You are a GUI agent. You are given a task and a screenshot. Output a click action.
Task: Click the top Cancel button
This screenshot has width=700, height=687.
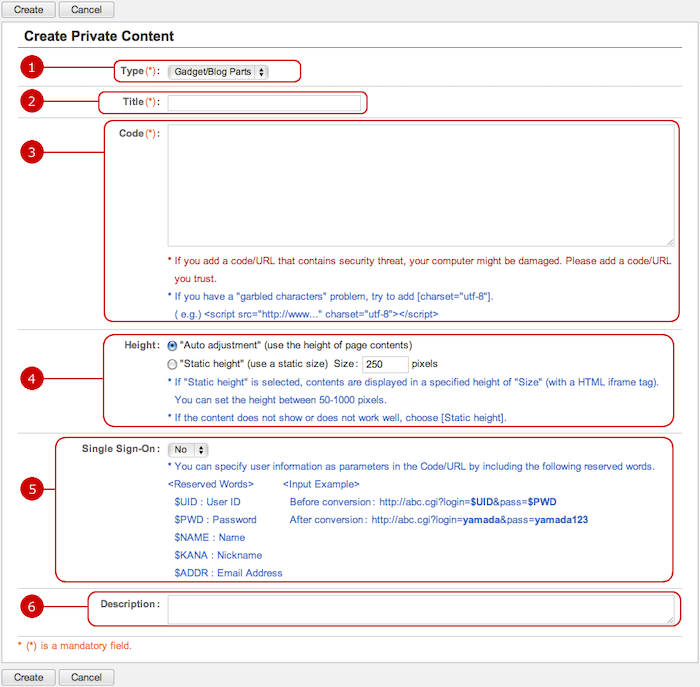pos(86,9)
